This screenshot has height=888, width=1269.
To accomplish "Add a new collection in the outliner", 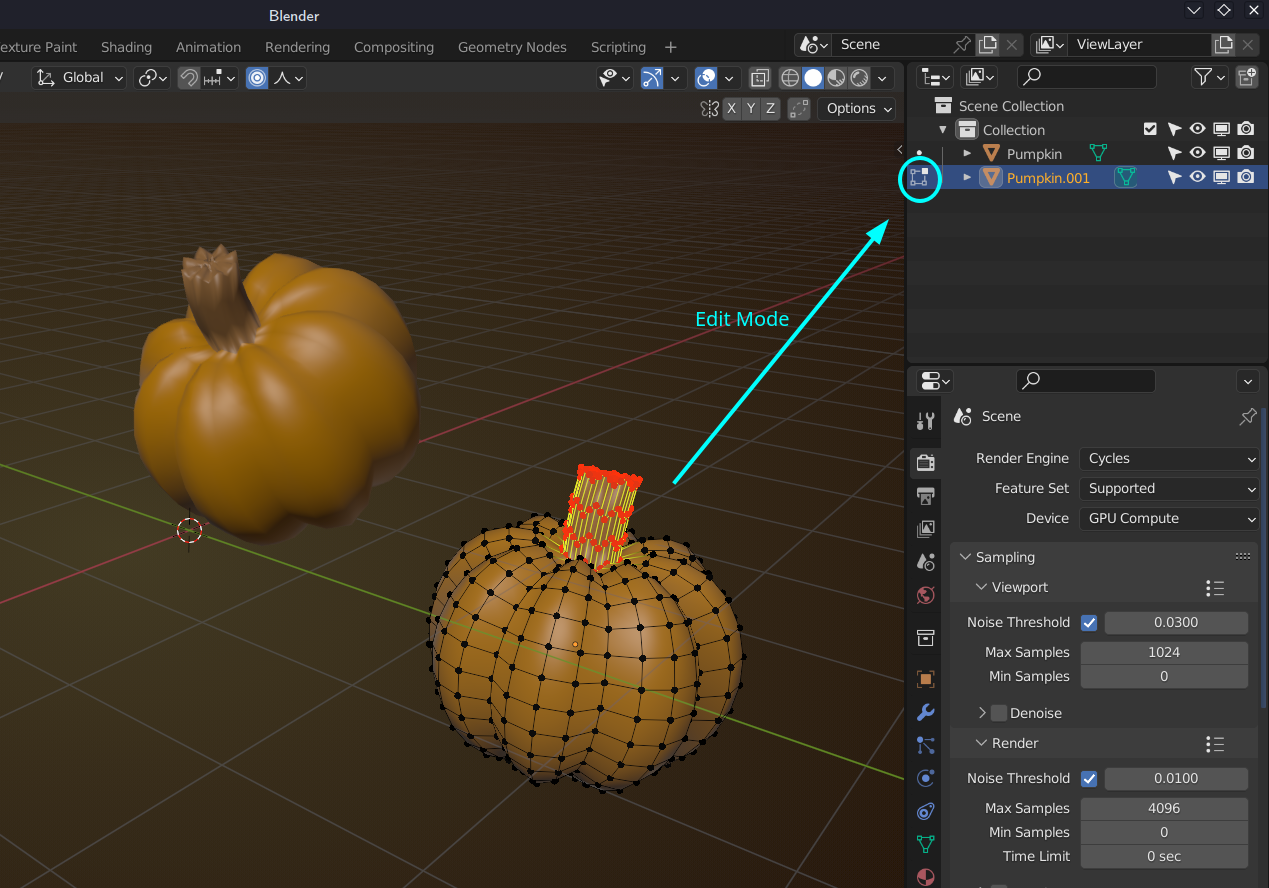I will [x=1246, y=77].
